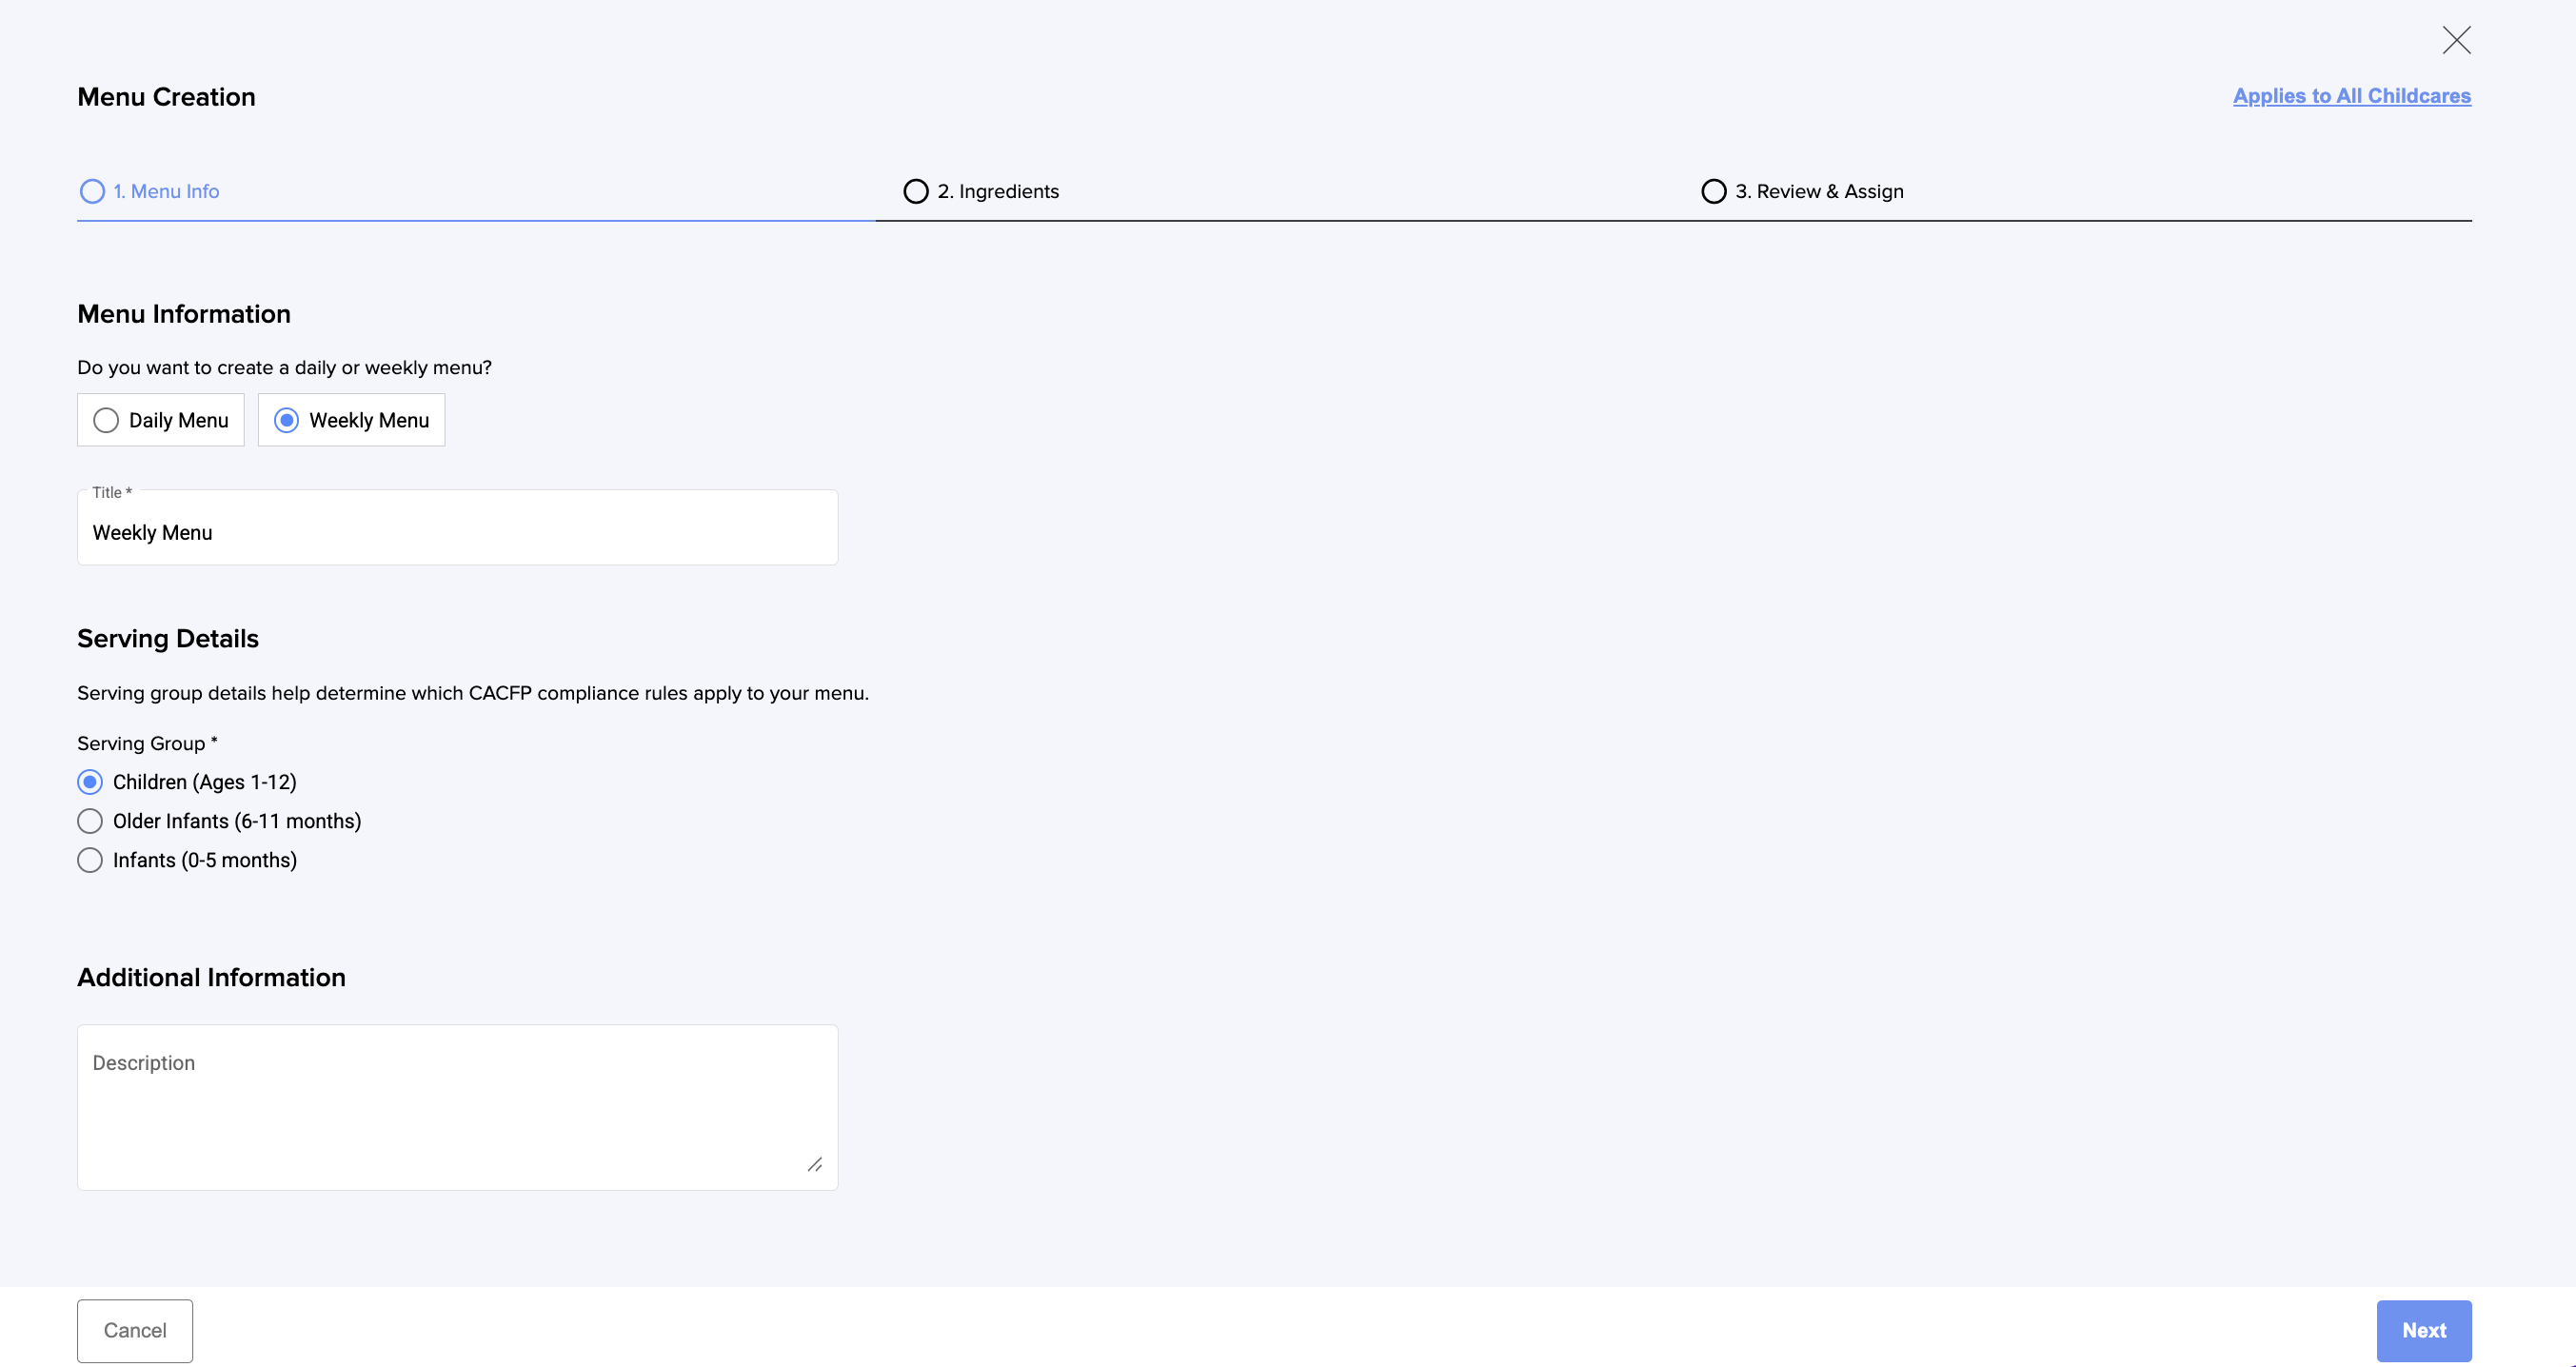Choose Older Infants (6-11 months) radio
2576x1367 pixels.
coord(90,821)
